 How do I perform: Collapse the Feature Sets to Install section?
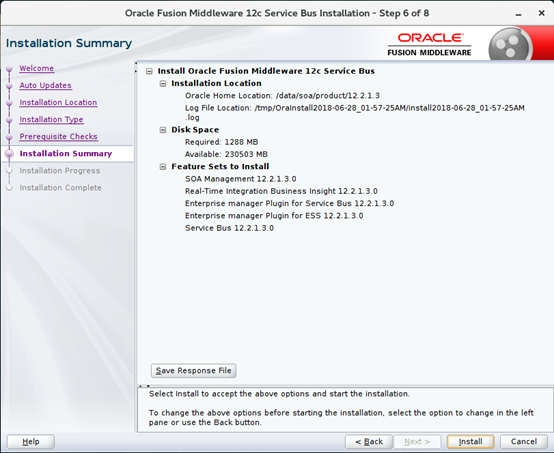click(163, 167)
